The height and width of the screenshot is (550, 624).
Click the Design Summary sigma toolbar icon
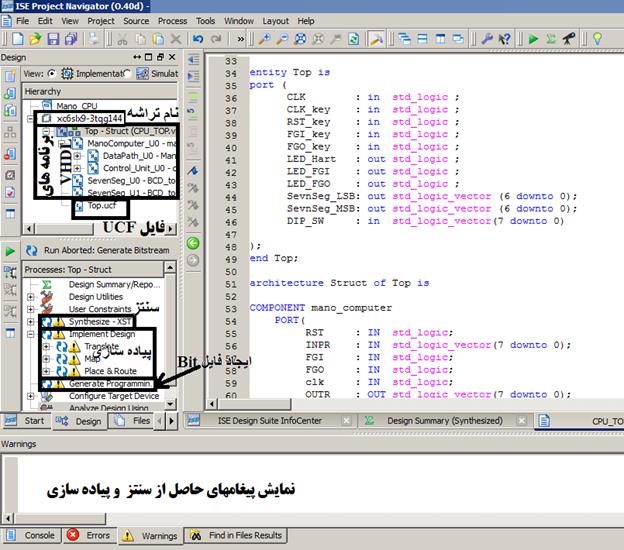tap(551, 39)
